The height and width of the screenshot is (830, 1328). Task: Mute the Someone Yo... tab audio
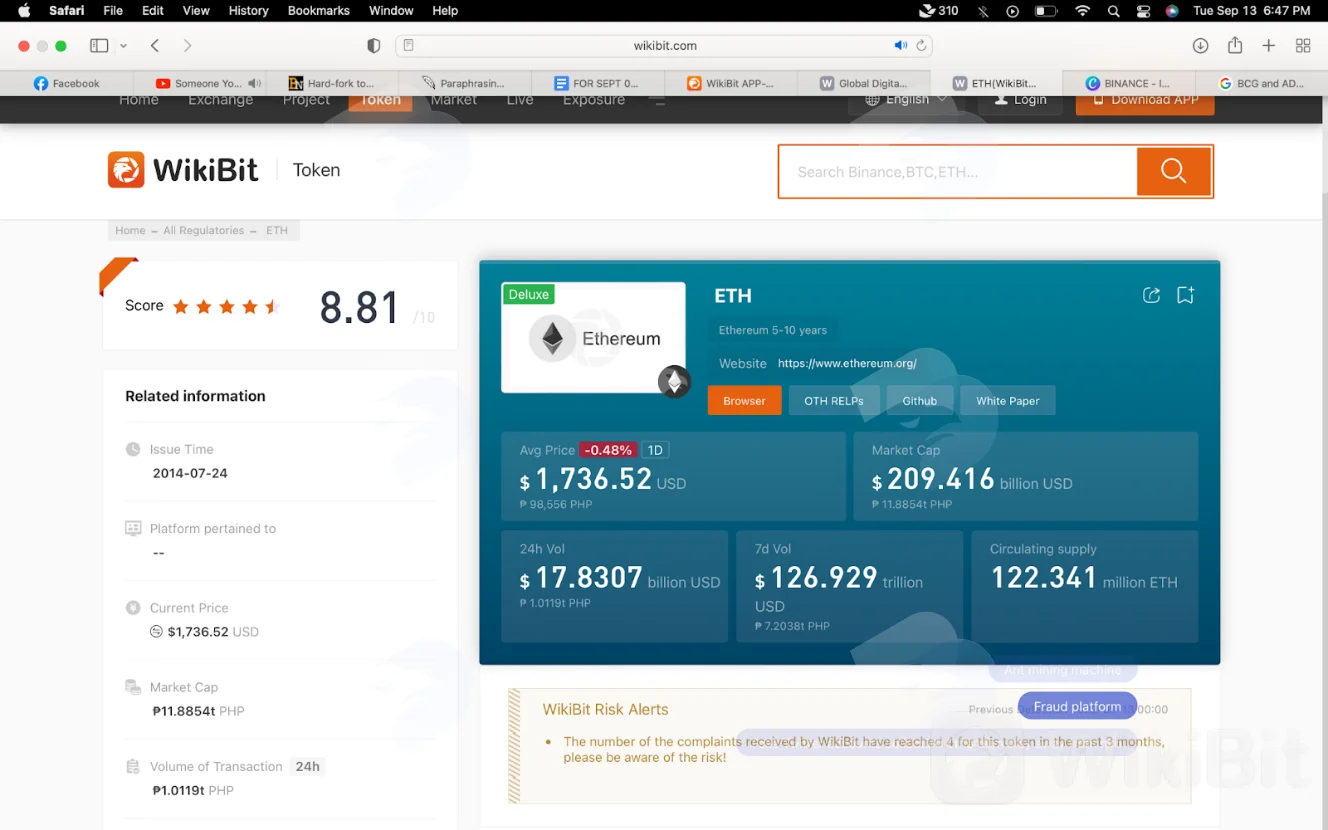254,83
